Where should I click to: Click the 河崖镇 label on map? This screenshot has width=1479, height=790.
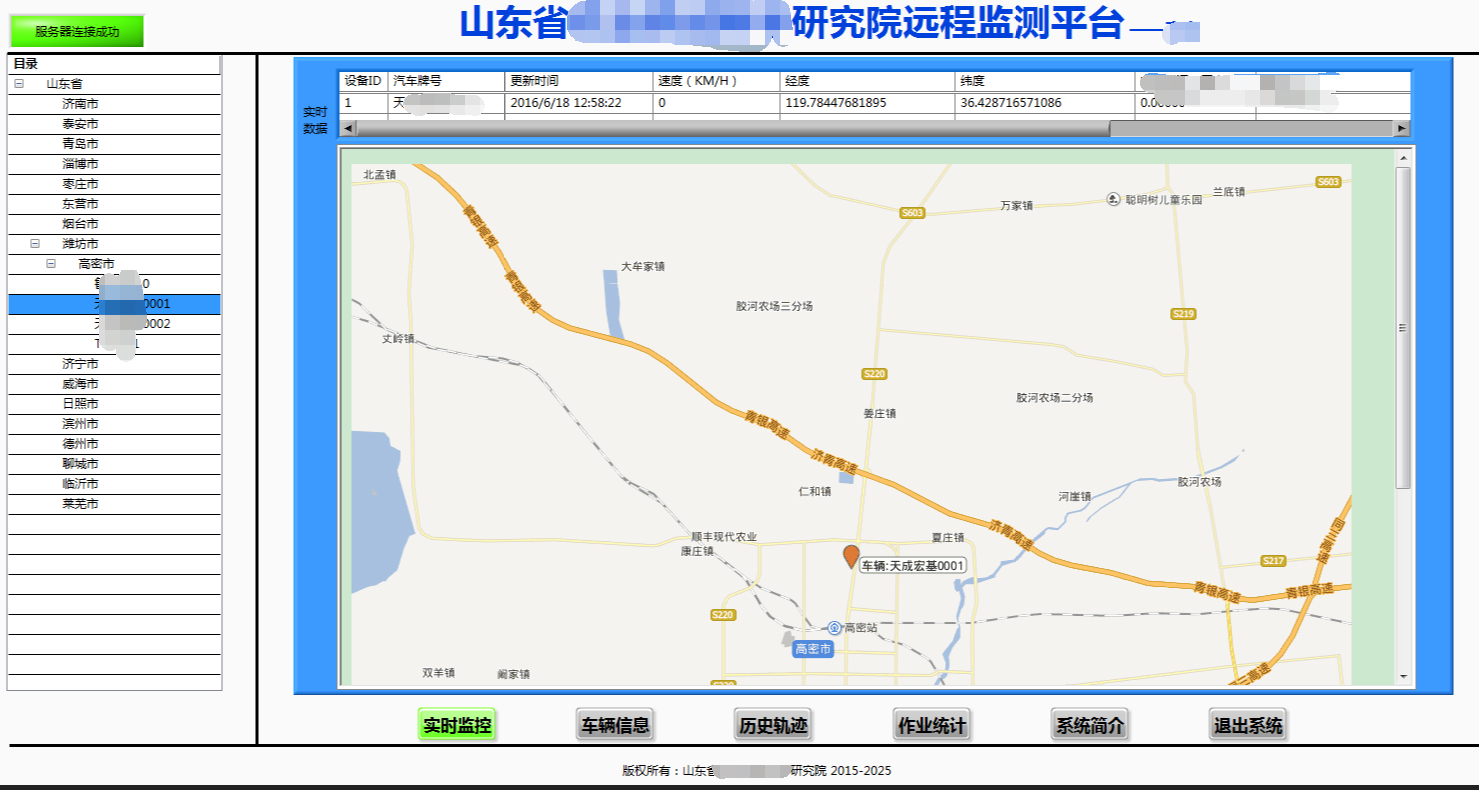(x=1075, y=497)
